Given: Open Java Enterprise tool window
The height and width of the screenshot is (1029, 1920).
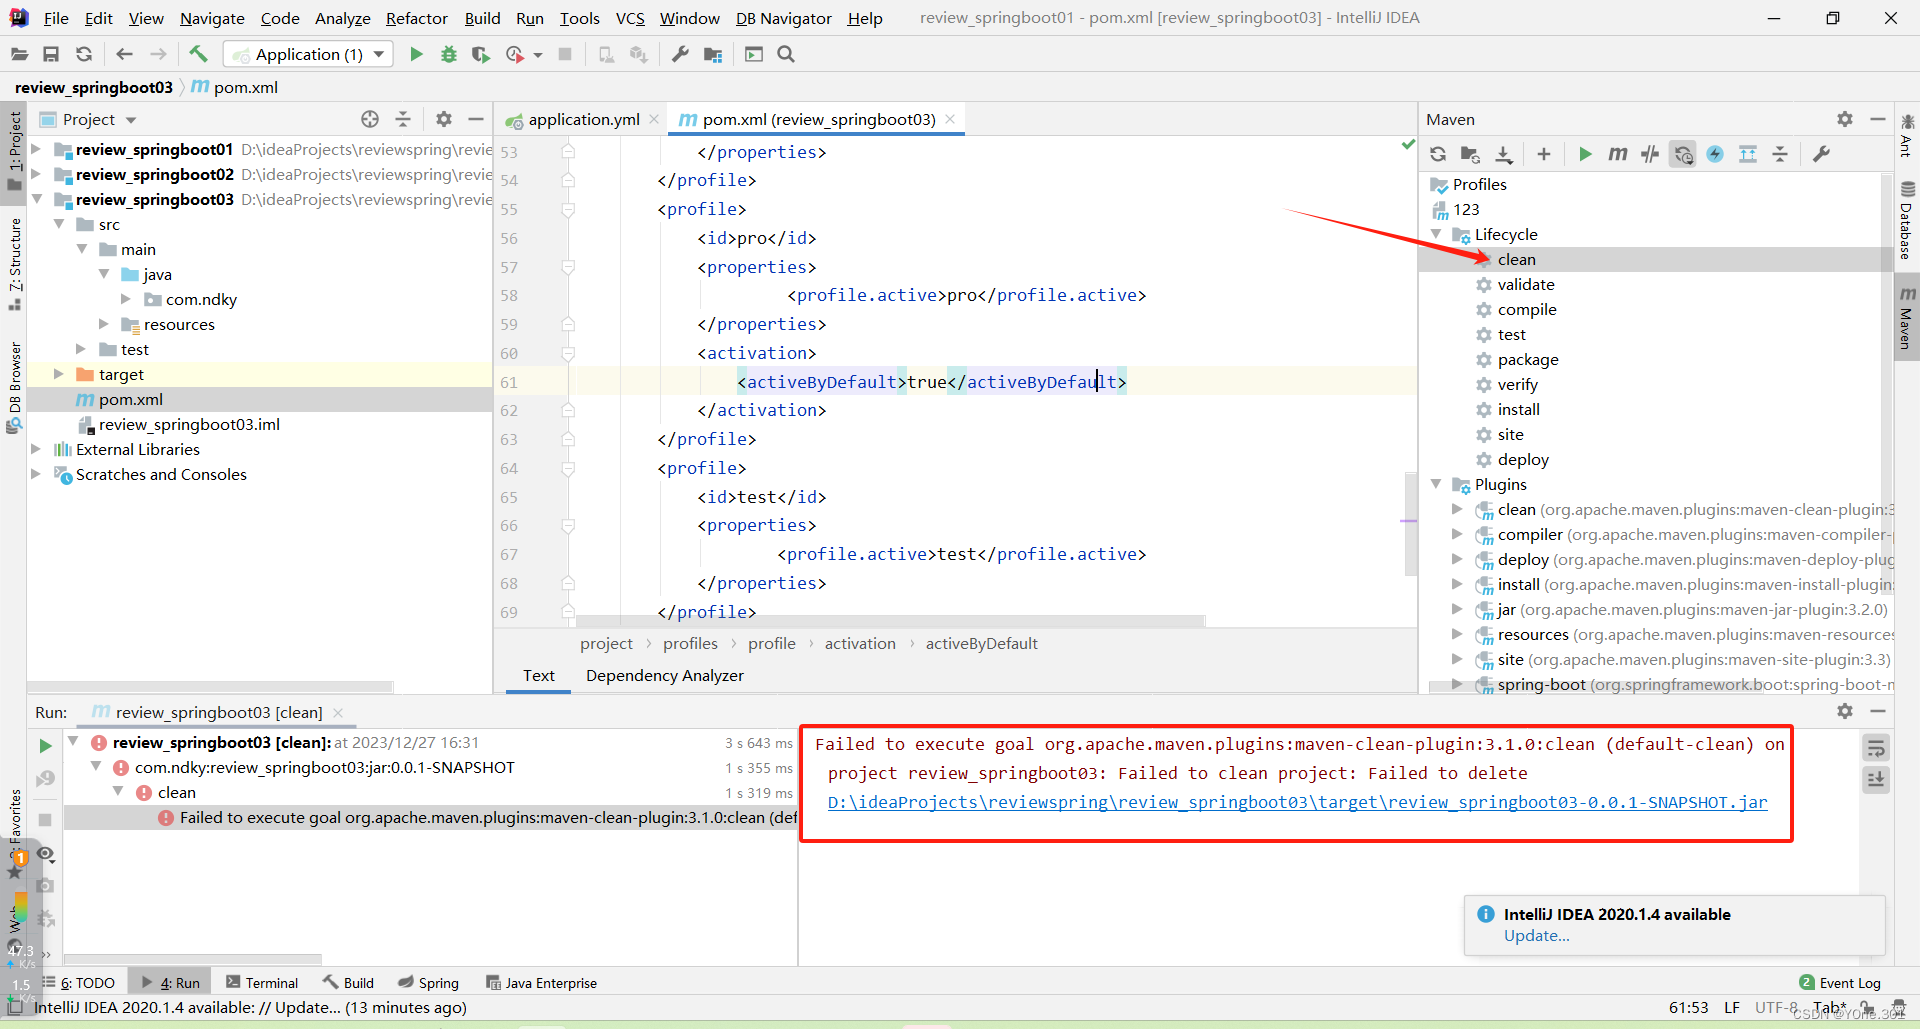Looking at the screenshot, I should click(541, 983).
